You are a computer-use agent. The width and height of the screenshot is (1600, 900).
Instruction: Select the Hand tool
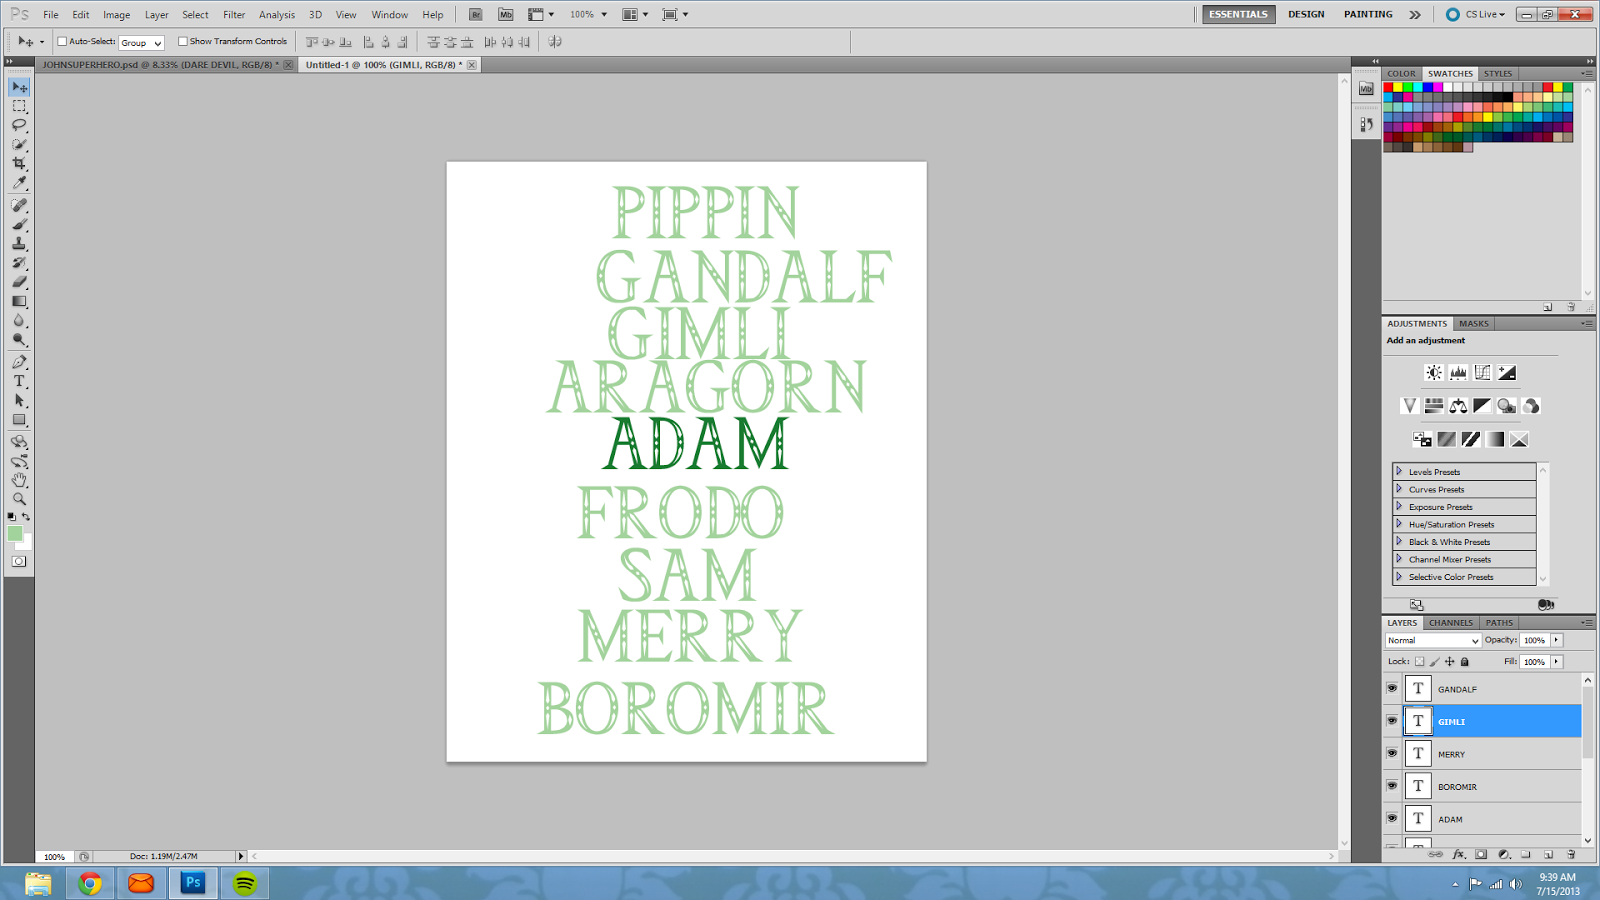[x=19, y=480]
